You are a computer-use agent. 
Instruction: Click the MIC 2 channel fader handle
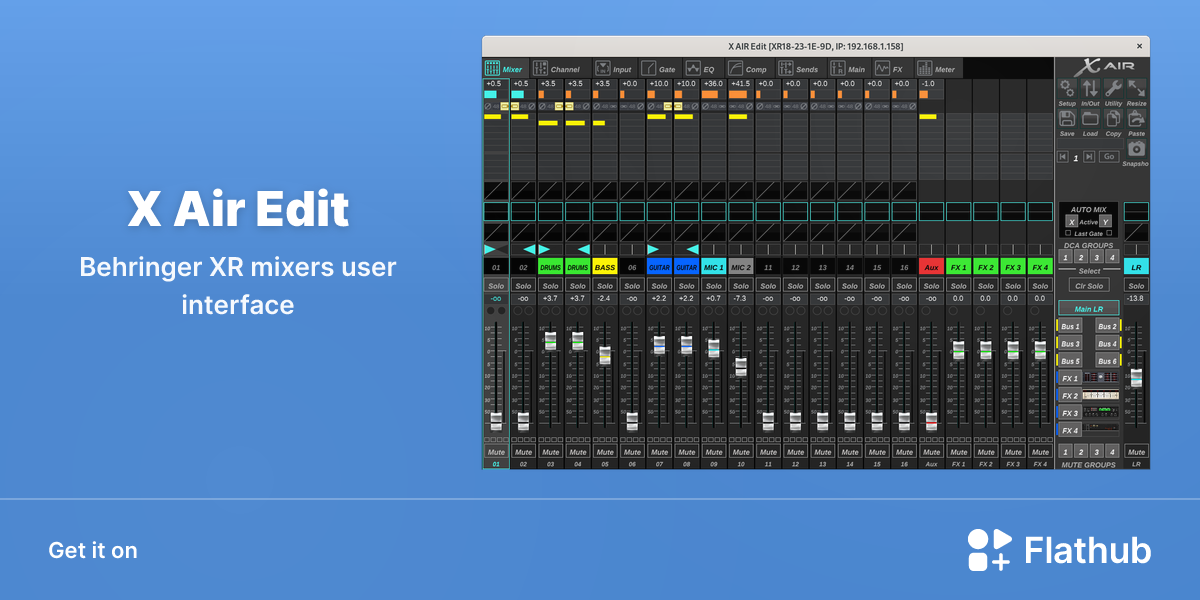740,367
